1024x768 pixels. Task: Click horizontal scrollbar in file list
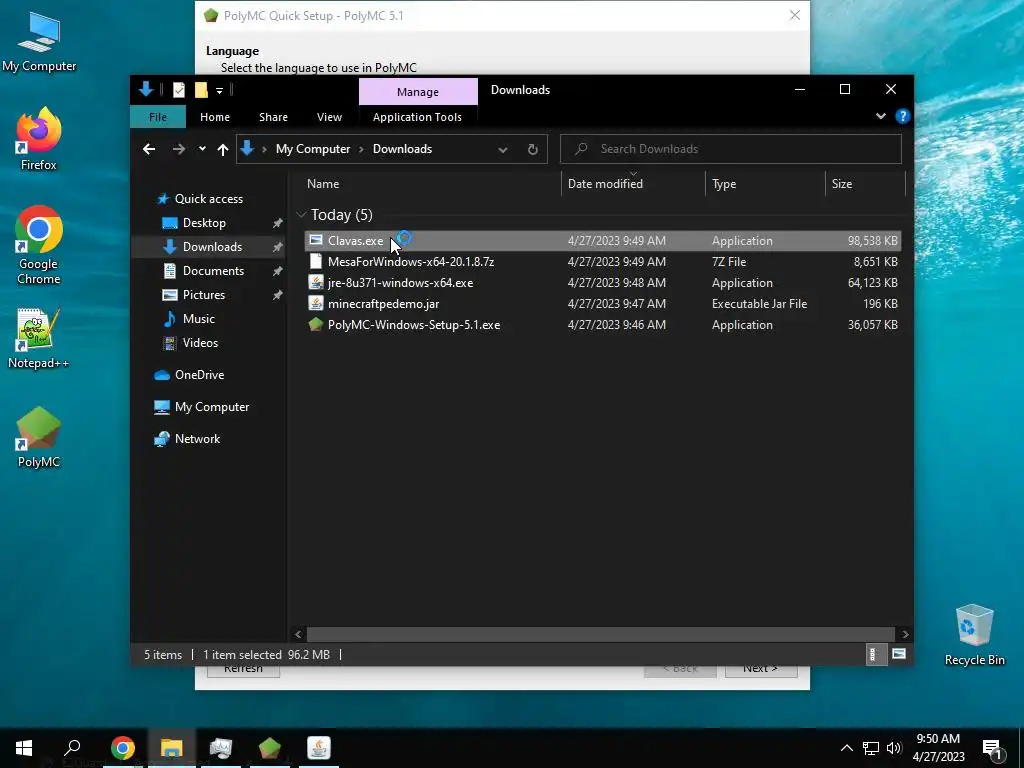pyautogui.click(x=600, y=634)
